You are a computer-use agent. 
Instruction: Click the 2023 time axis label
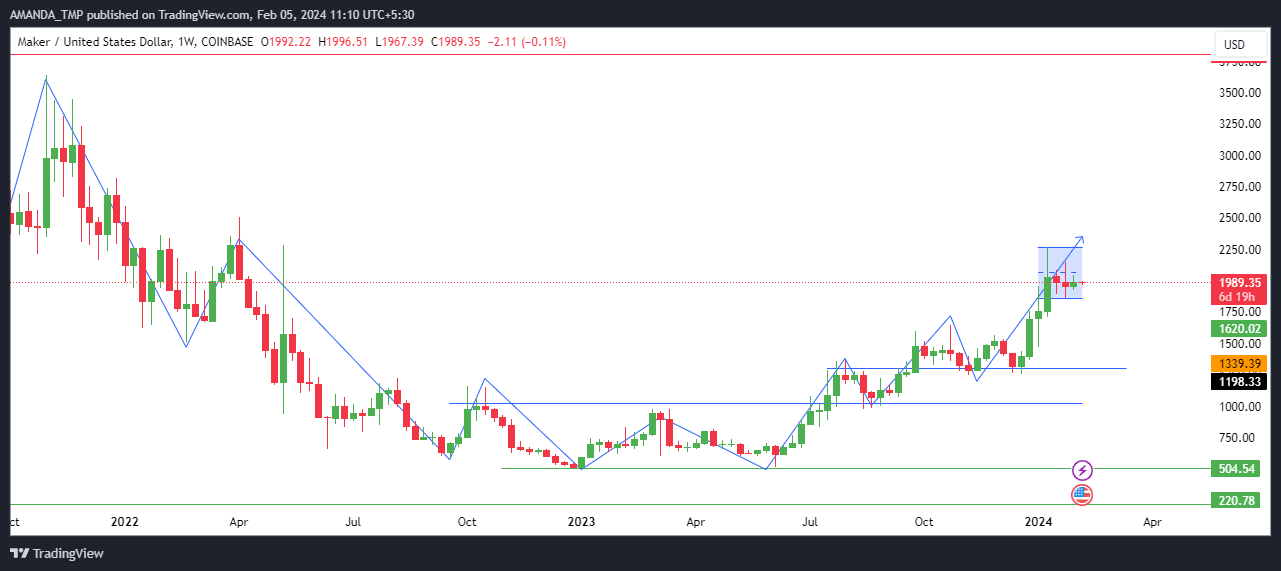tap(581, 522)
